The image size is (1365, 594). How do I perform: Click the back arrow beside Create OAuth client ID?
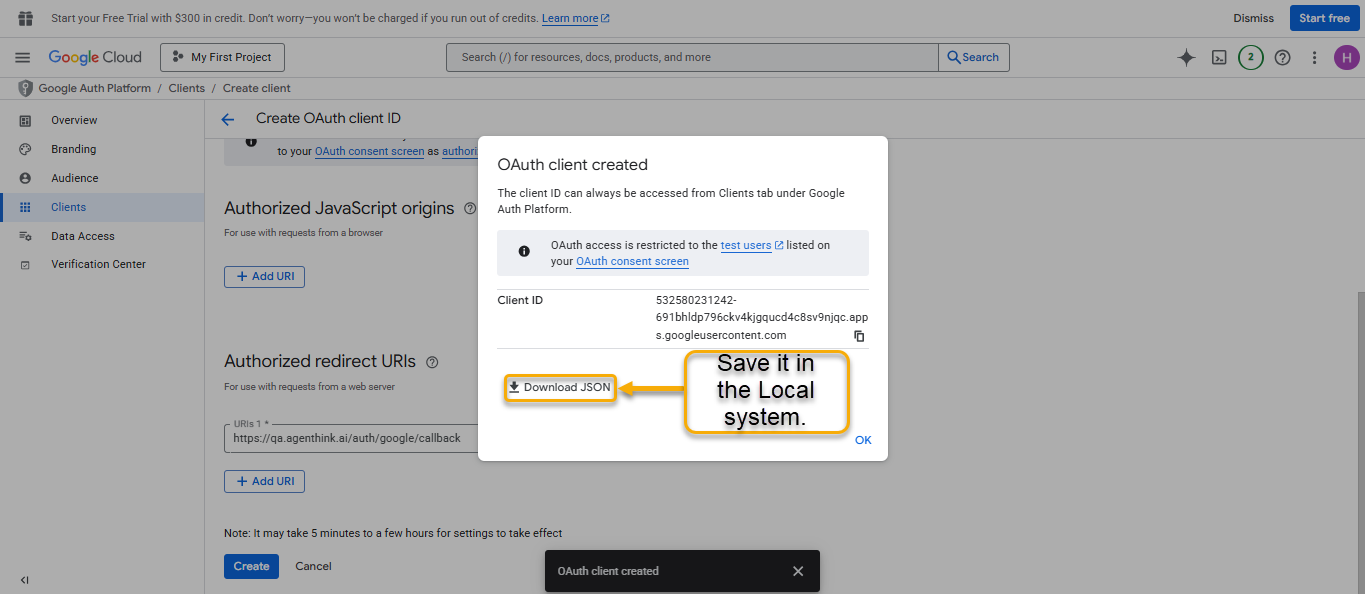tap(228, 119)
